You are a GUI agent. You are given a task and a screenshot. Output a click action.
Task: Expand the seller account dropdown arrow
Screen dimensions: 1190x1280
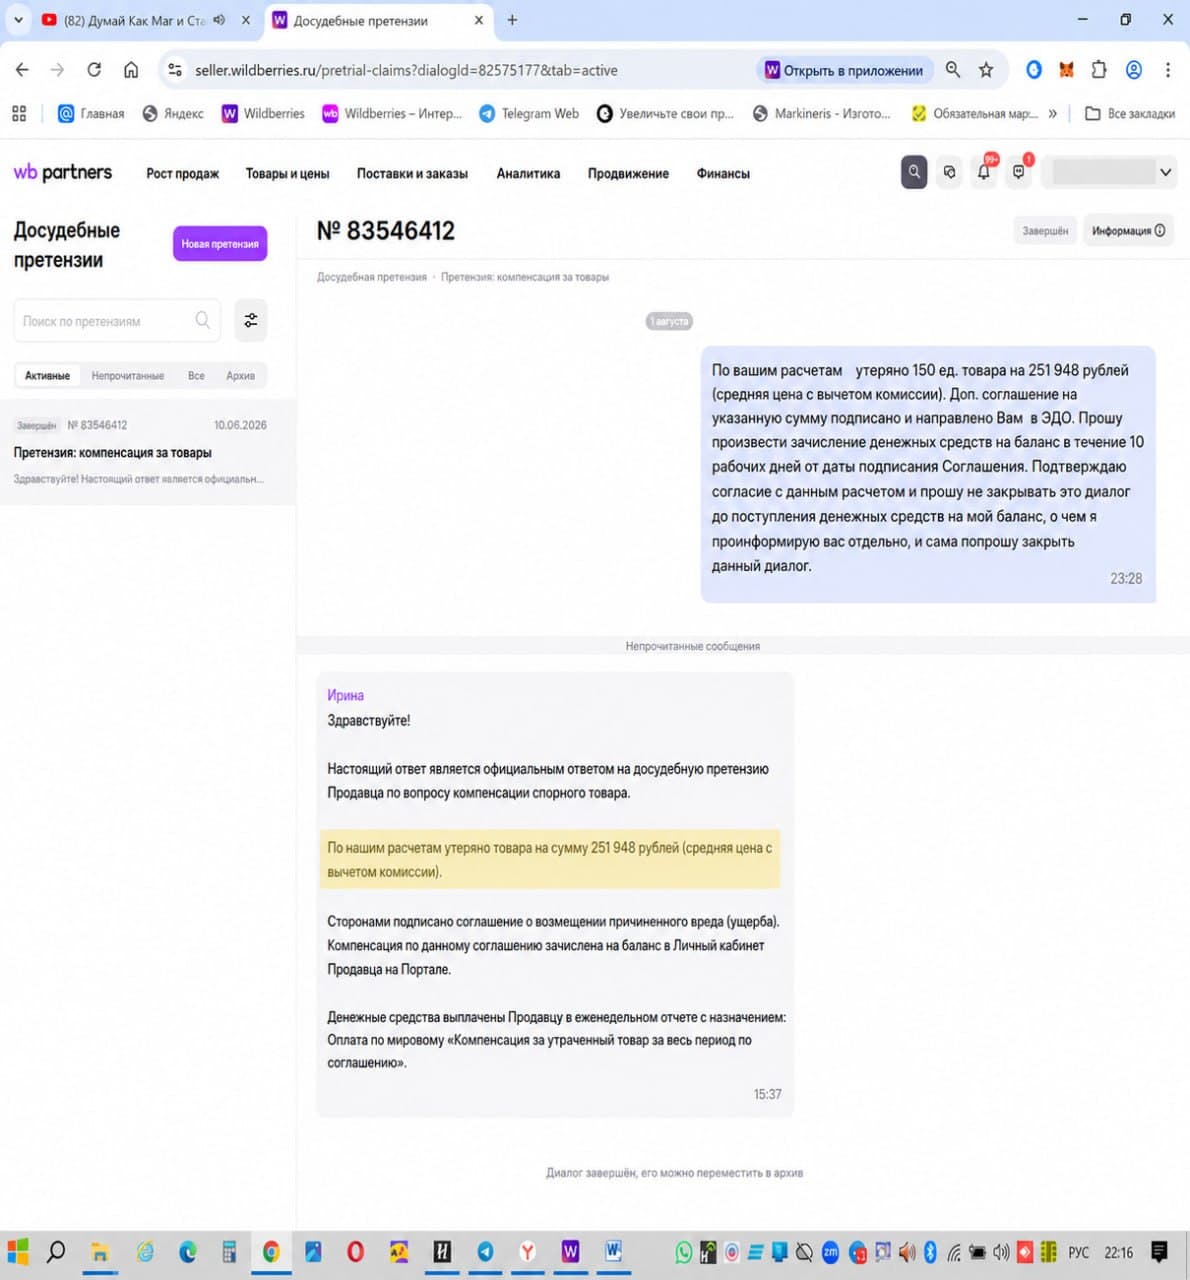point(1165,172)
